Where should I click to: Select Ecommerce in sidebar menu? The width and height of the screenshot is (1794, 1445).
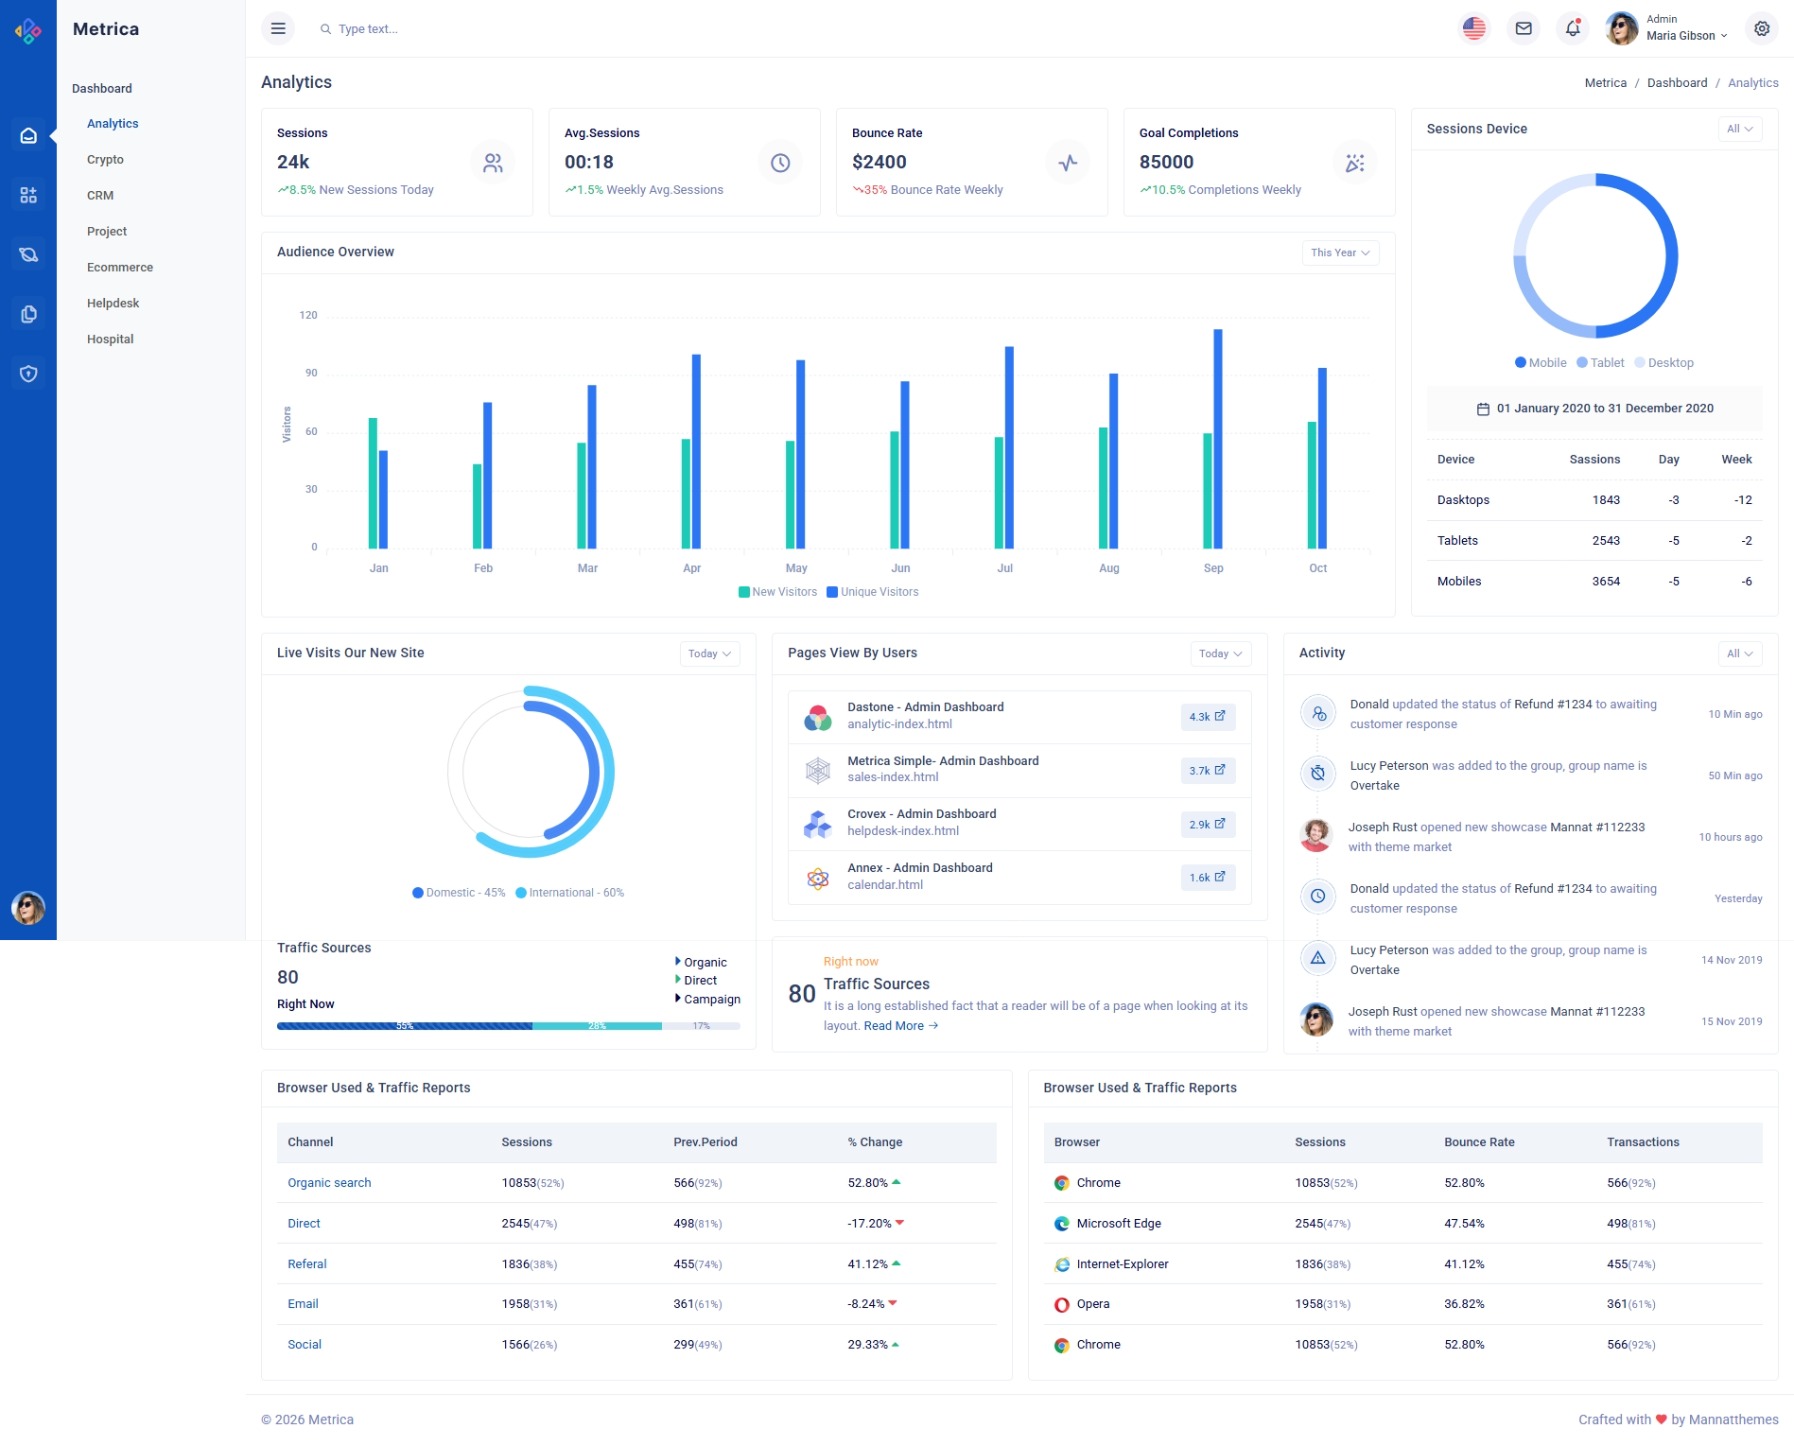[120, 268]
